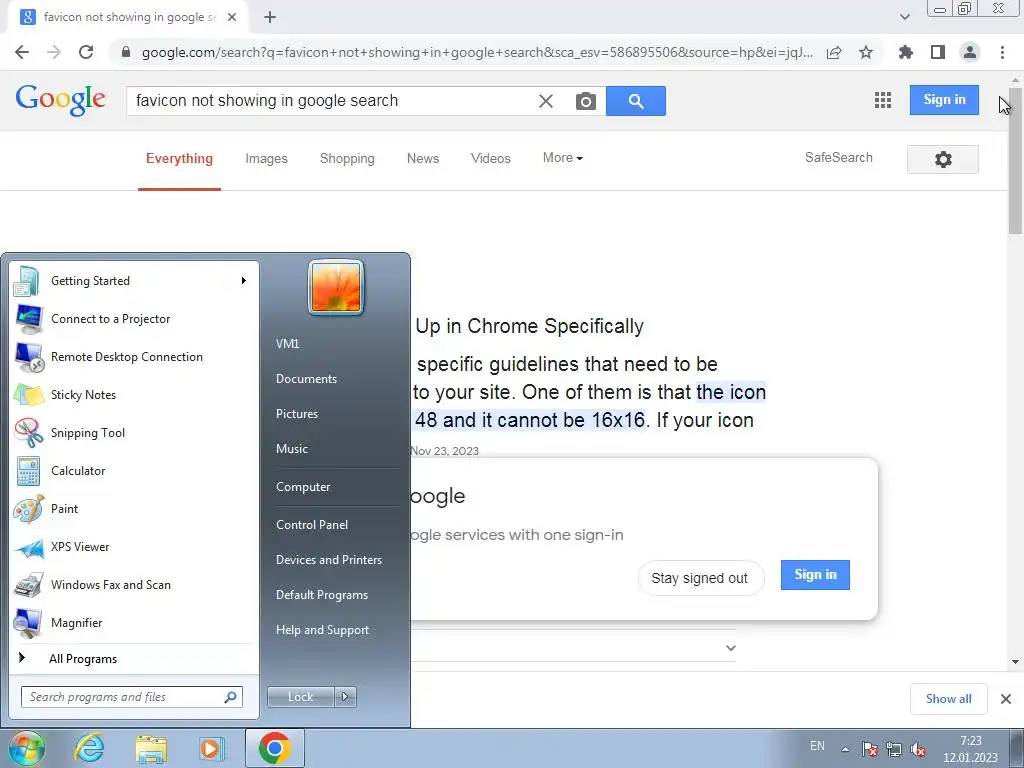This screenshot has height=768, width=1024.
Task: Click Sign in button in Google header
Action: click(x=944, y=100)
